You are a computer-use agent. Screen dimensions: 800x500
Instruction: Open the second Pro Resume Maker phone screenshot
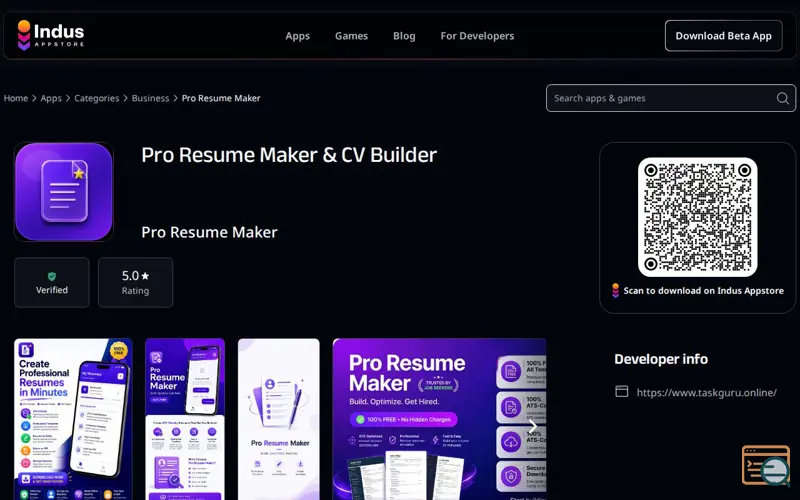click(185, 419)
